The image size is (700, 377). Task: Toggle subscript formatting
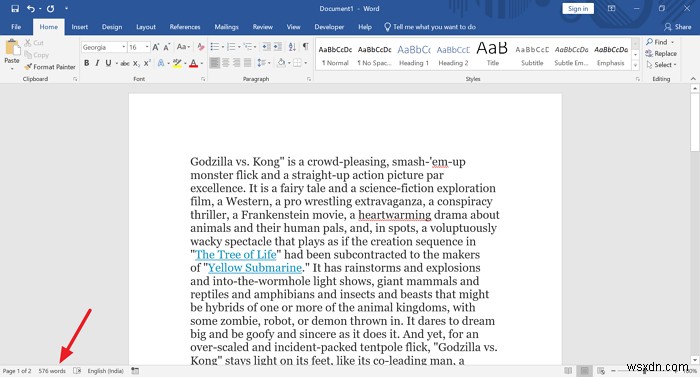click(x=136, y=63)
